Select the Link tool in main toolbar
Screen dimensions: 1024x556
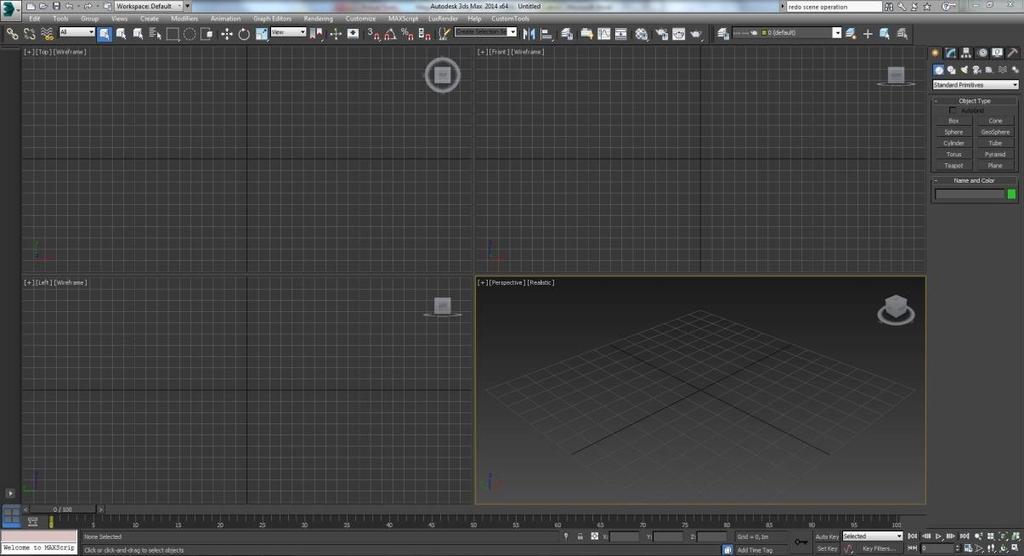click(12, 33)
